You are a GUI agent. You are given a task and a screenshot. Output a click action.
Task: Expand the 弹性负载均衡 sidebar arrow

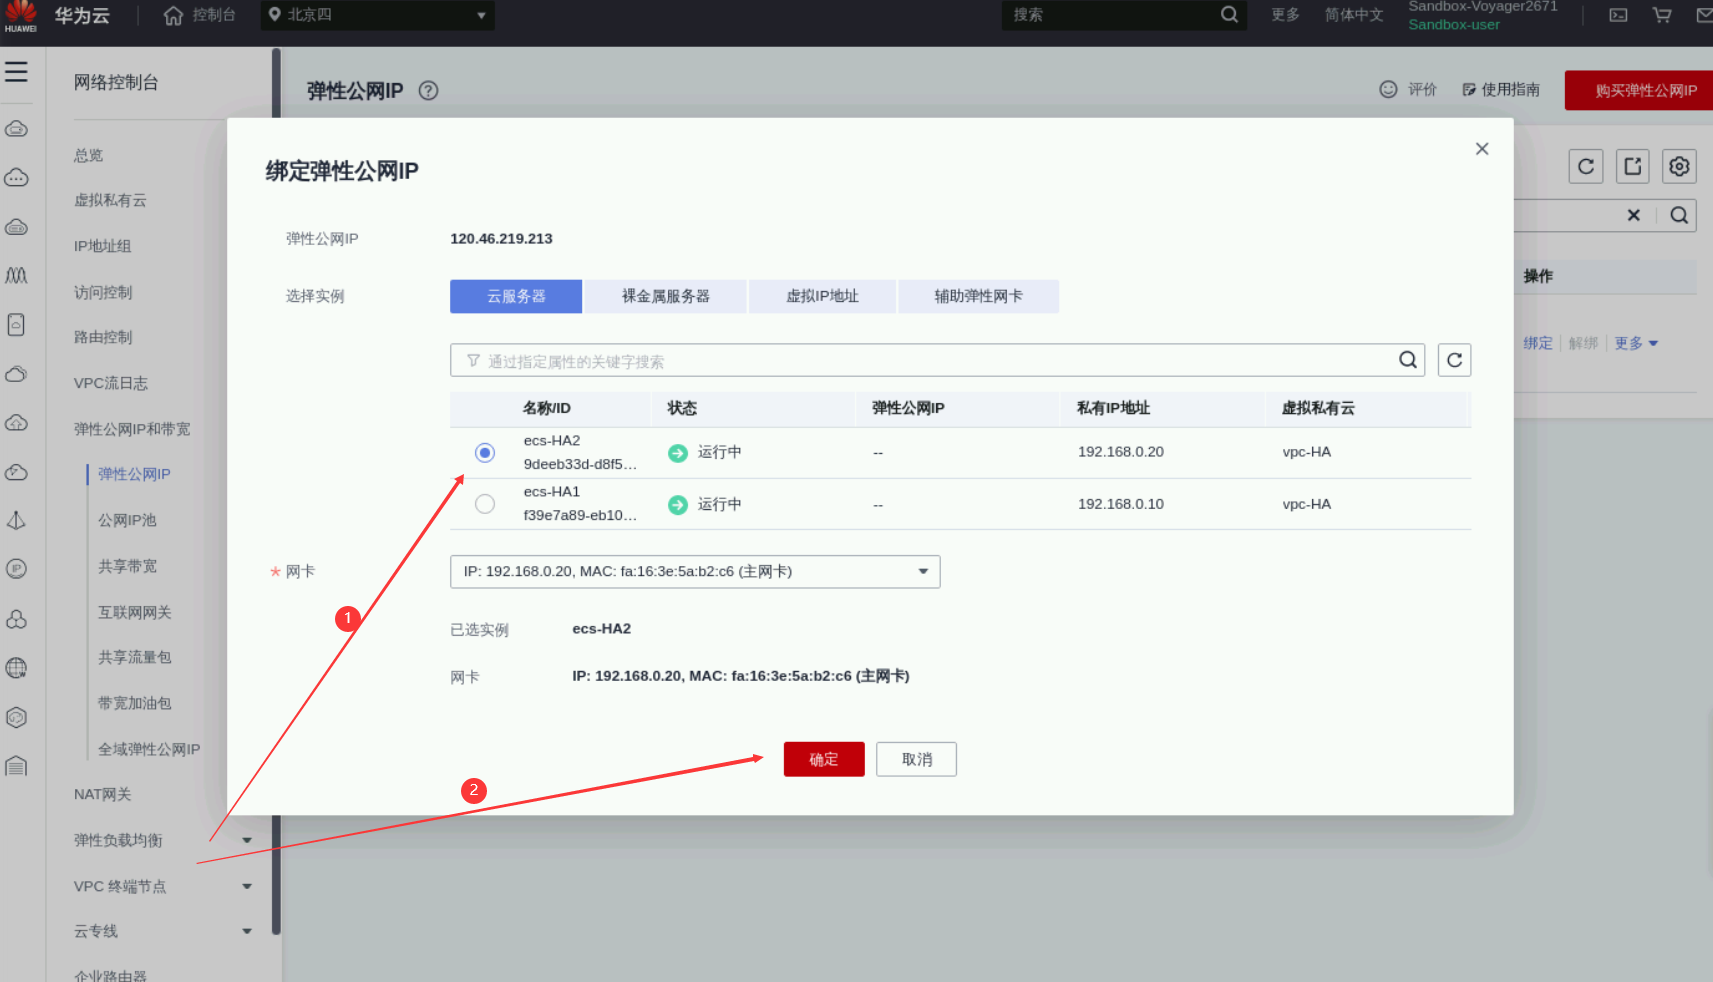pos(247,840)
